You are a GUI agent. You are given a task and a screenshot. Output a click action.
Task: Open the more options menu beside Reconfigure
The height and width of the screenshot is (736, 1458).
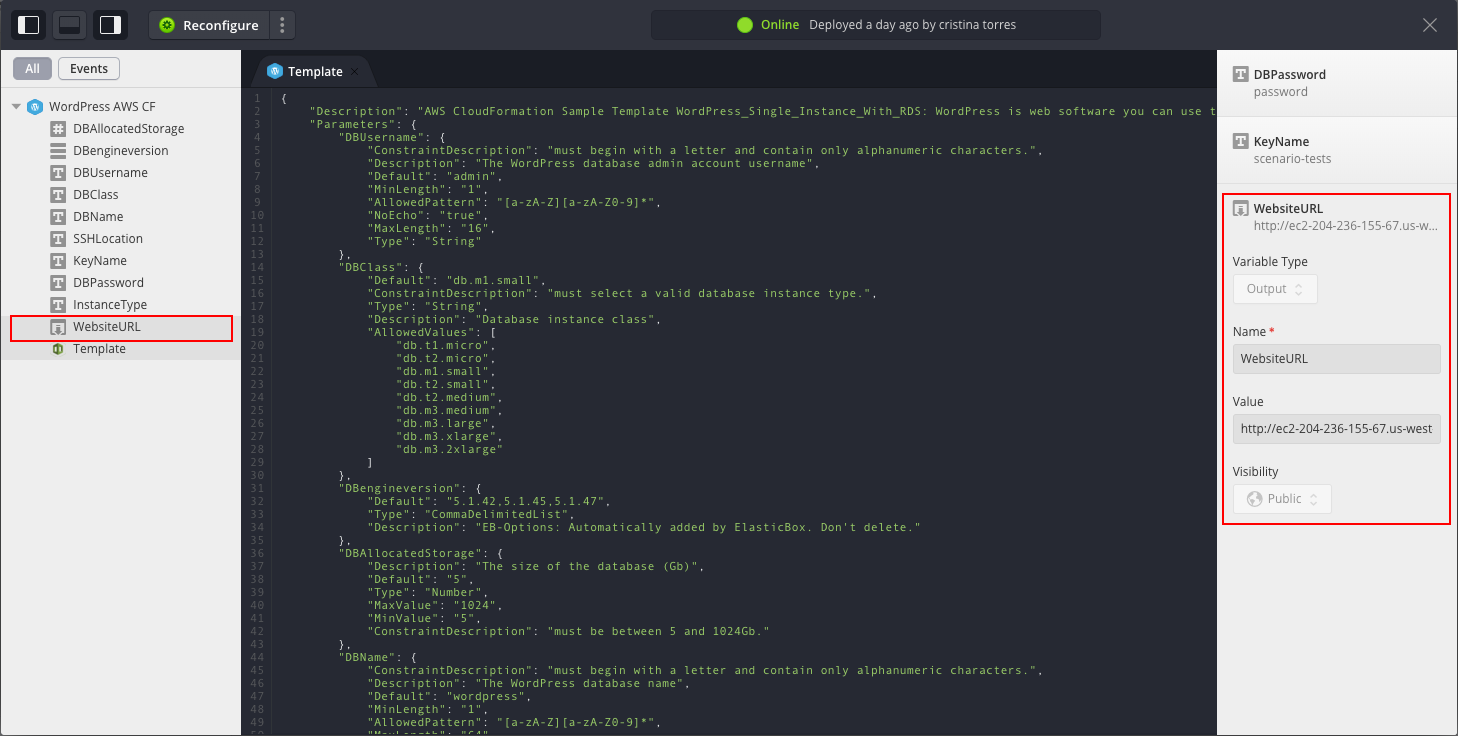click(x=283, y=25)
